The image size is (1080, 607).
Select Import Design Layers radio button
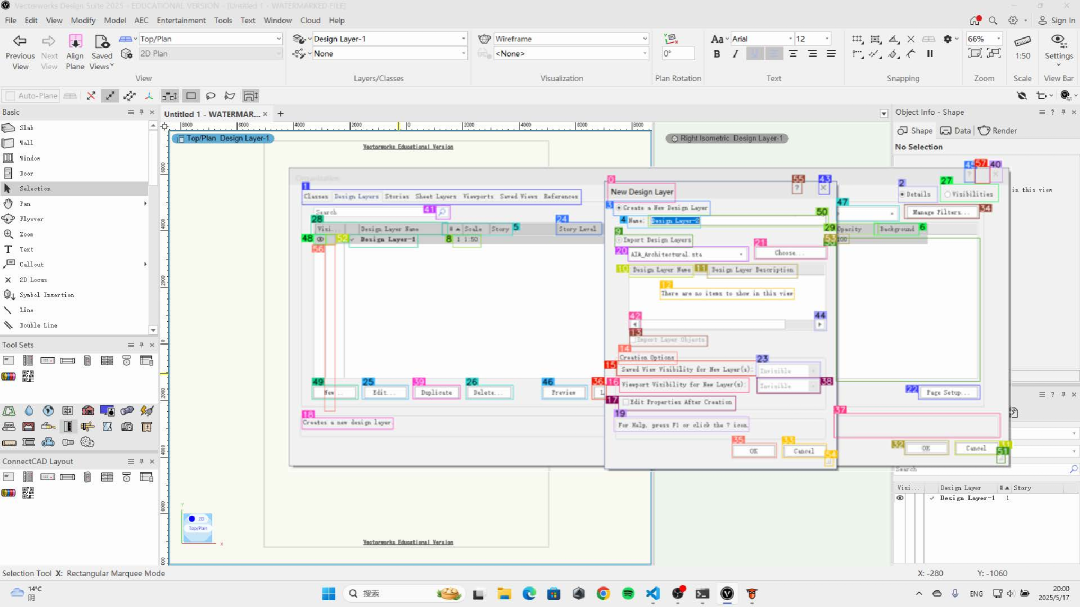619,240
